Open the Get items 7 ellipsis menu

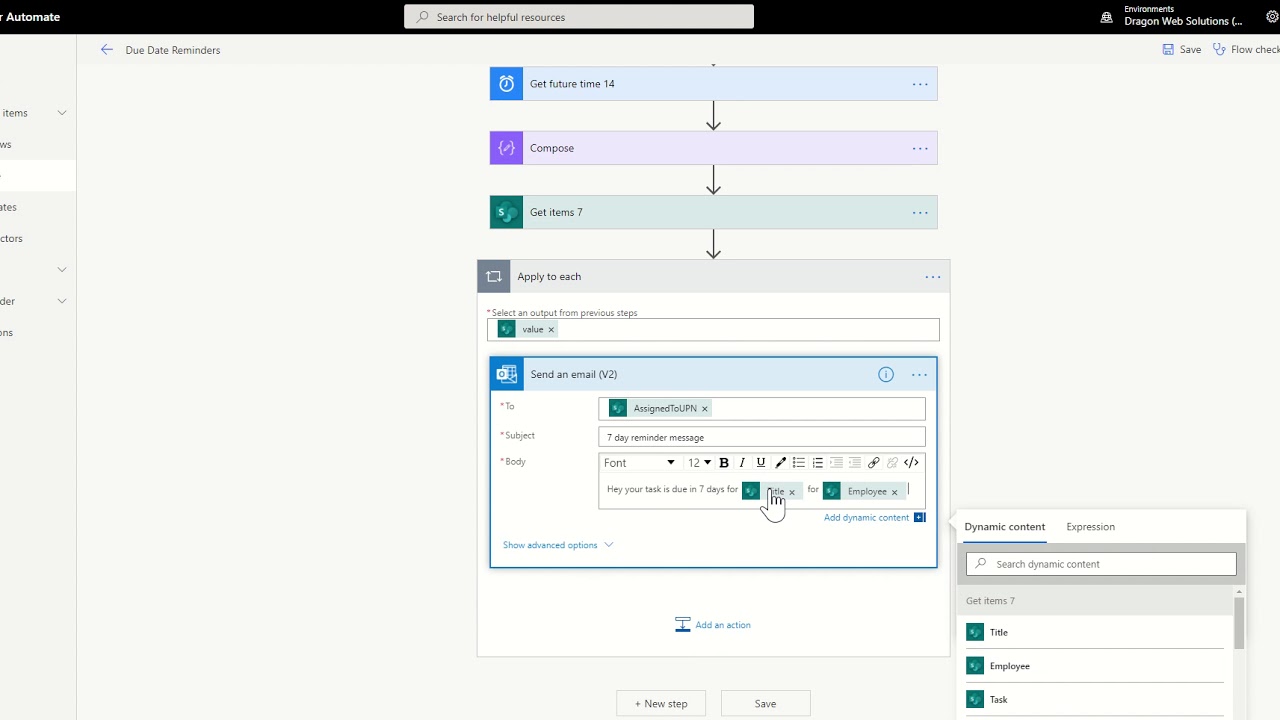coord(919,212)
